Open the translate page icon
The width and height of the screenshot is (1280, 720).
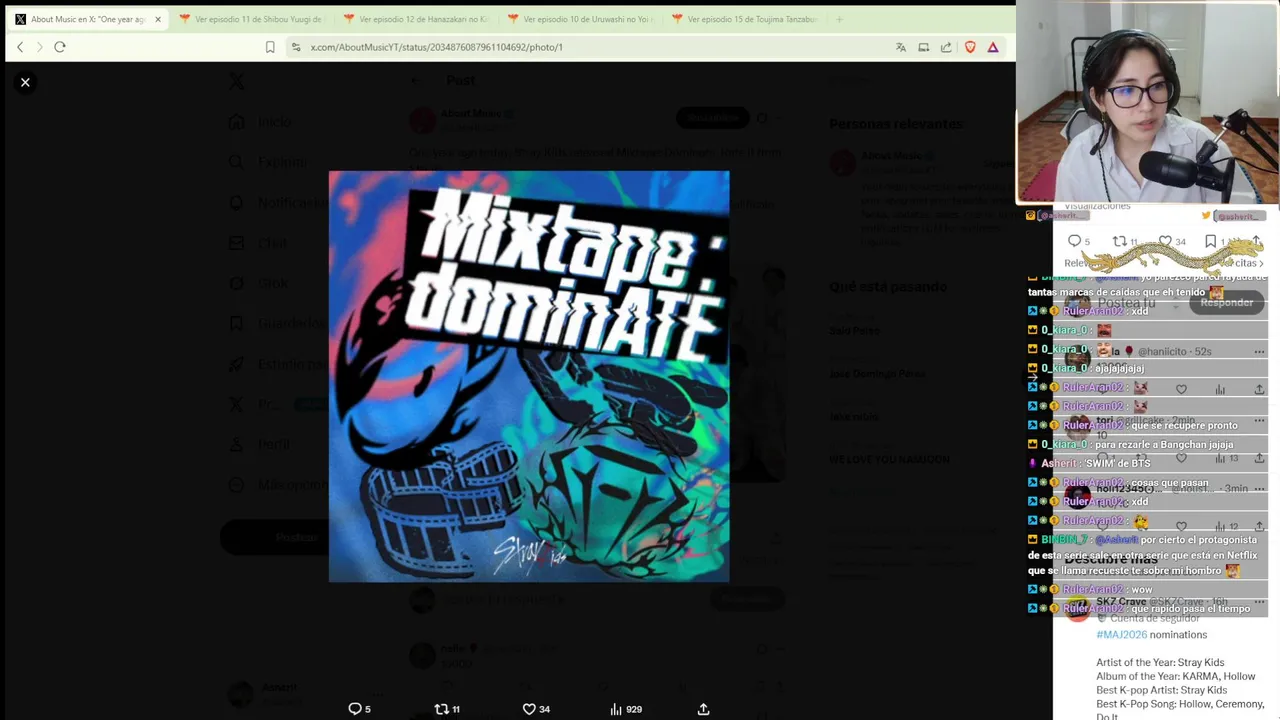point(901,47)
